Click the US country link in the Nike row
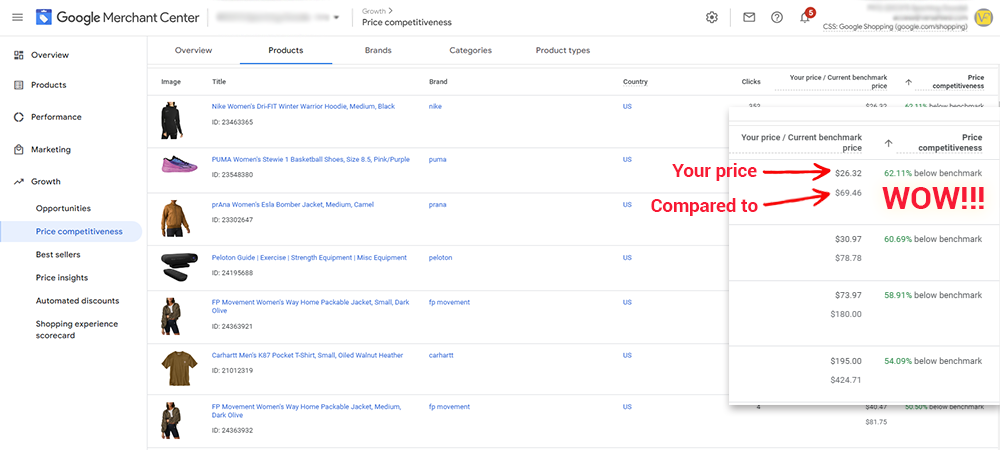Screen dimensions: 1000x450 (x=627, y=106)
